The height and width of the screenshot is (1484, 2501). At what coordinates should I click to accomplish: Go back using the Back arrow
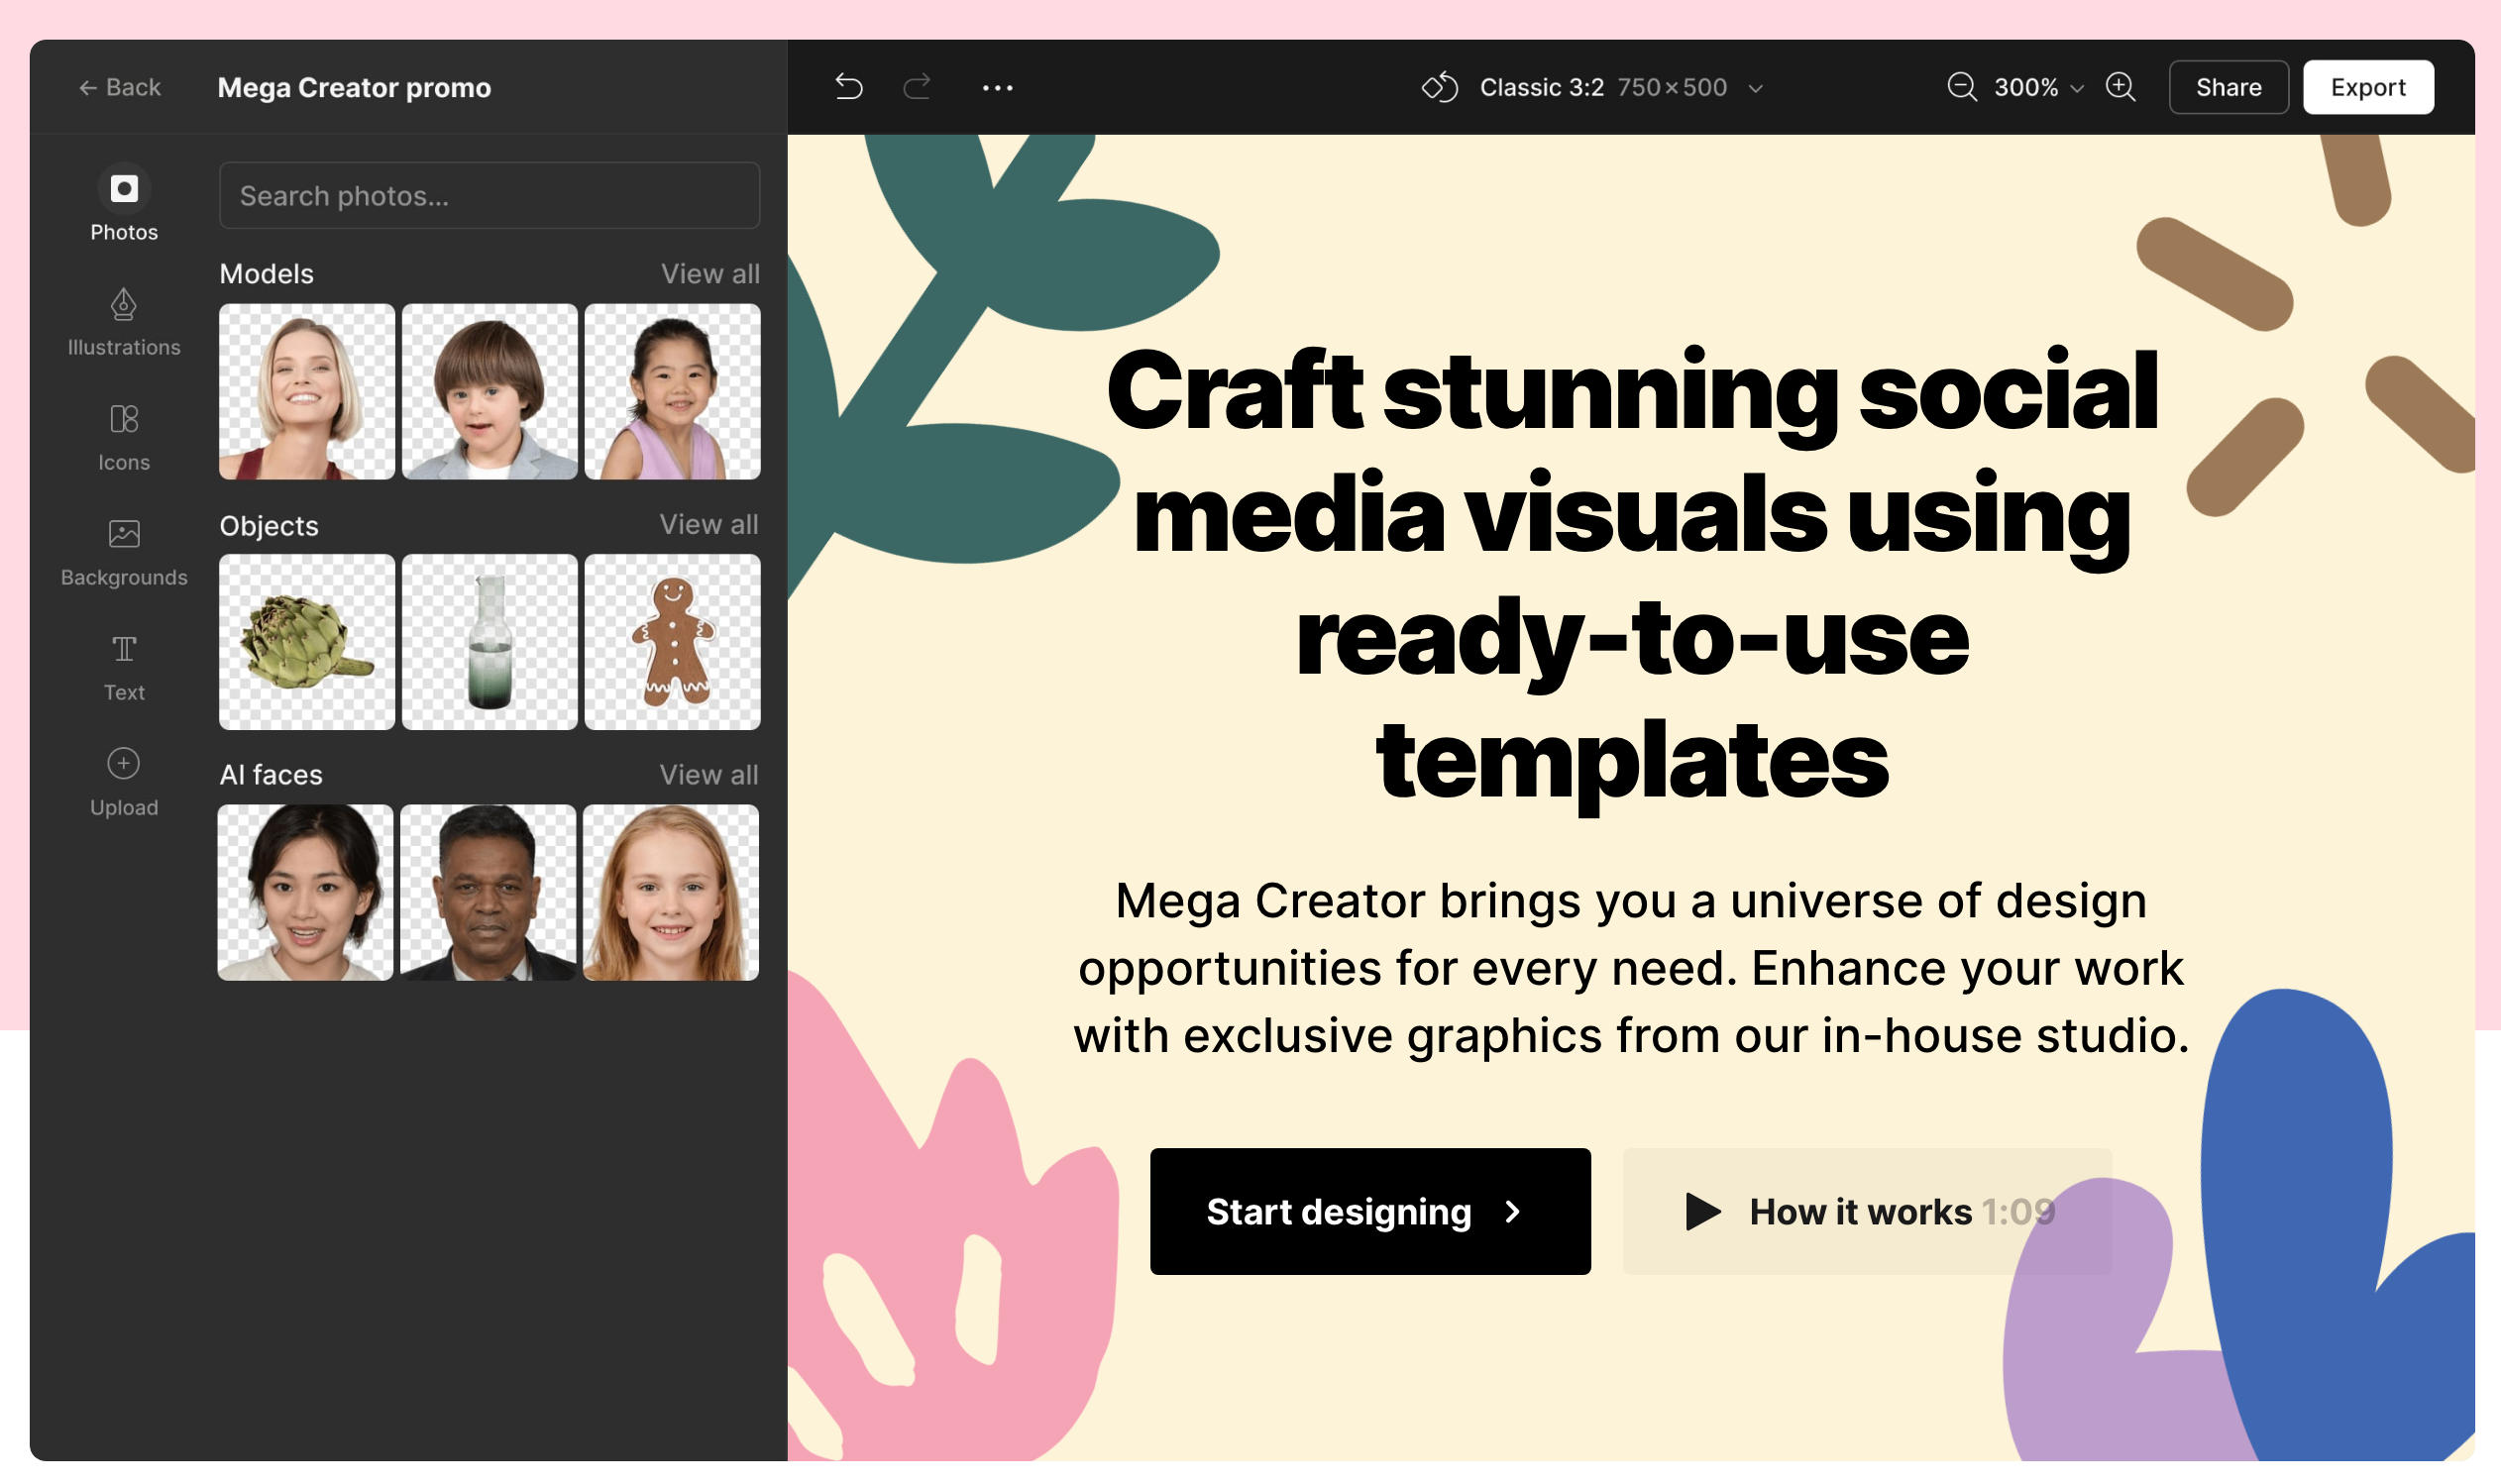point(120,87)
